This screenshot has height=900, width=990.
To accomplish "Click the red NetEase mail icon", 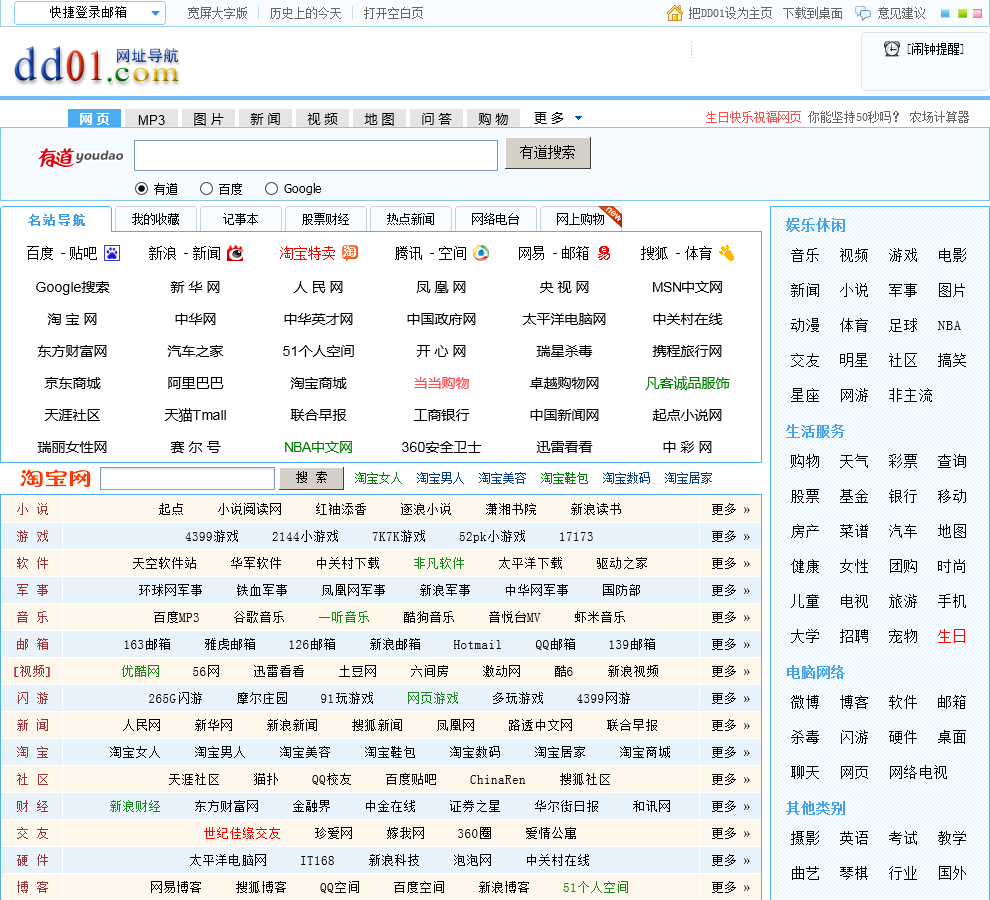I will pyautogui.click(x=604, y=254).
